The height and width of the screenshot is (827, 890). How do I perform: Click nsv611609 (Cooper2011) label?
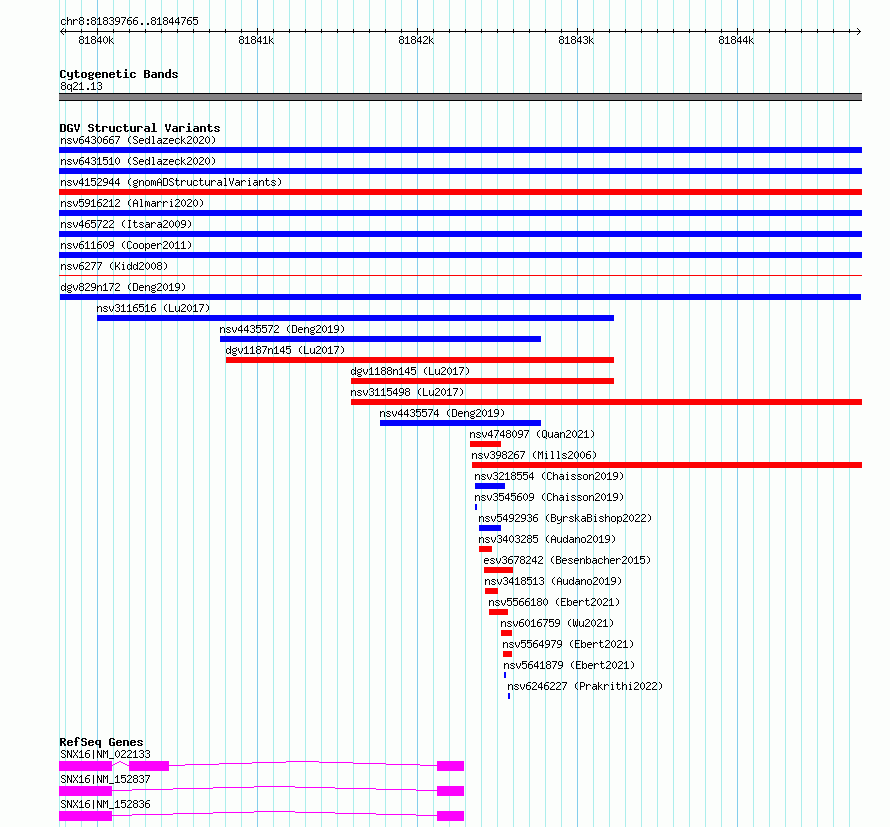click(x=126, y=245)
